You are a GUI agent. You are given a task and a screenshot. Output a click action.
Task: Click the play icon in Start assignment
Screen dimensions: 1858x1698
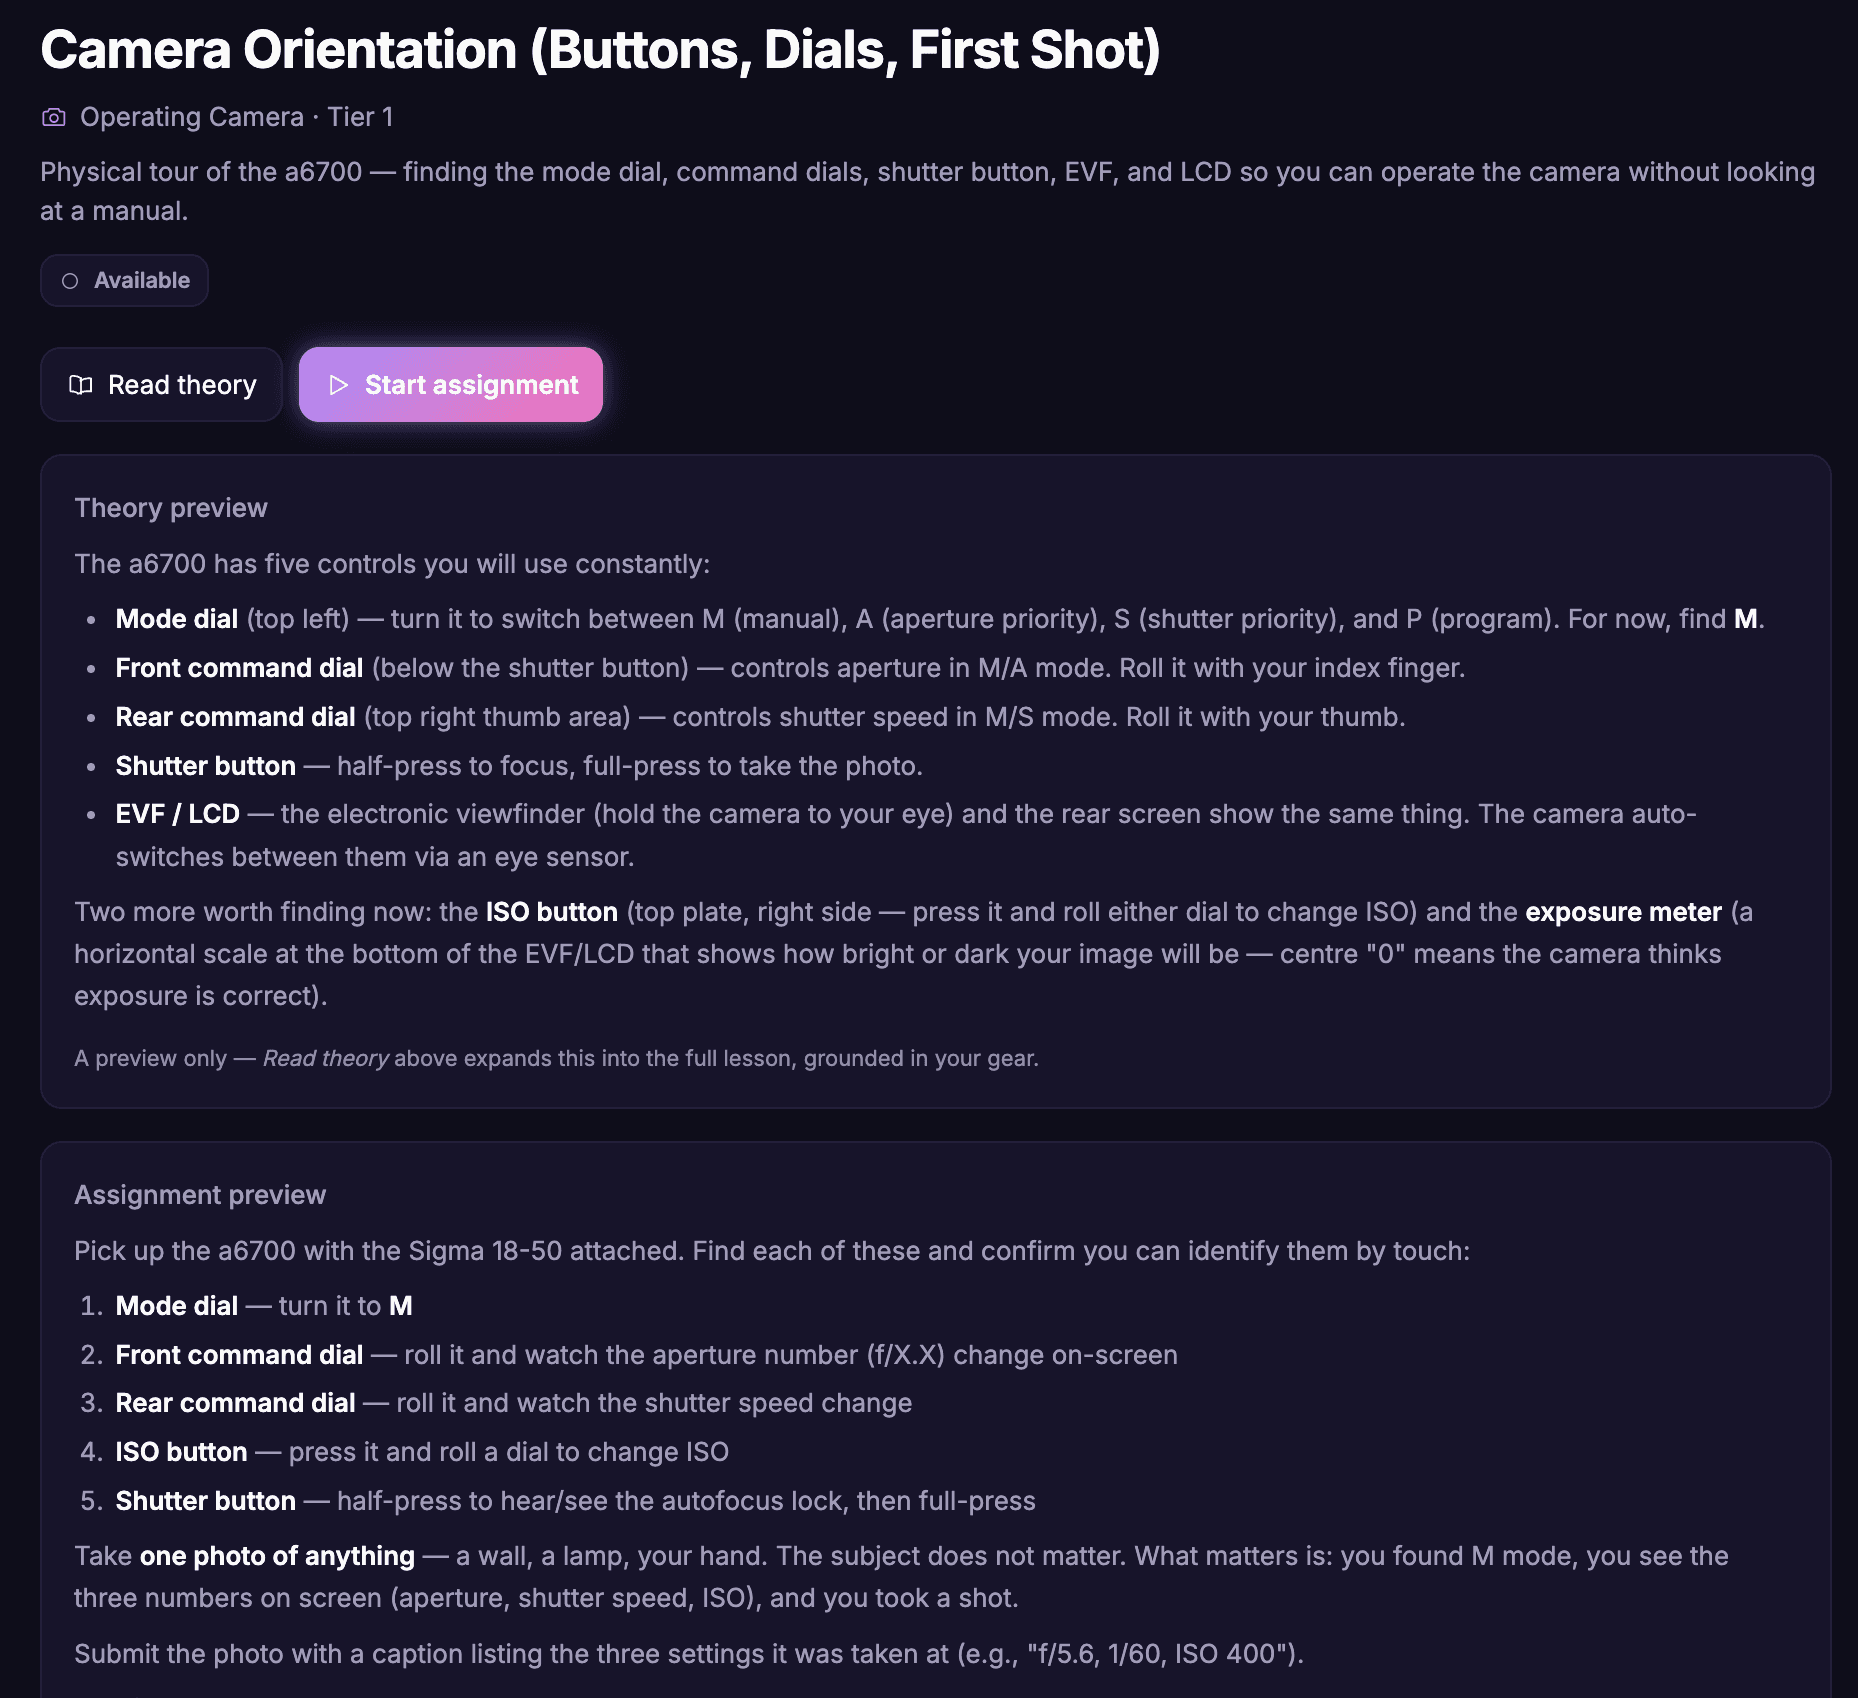[338, 385]
